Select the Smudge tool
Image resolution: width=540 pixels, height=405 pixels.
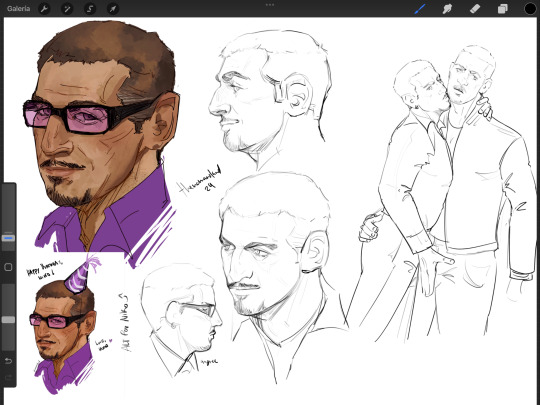(447, 9)
